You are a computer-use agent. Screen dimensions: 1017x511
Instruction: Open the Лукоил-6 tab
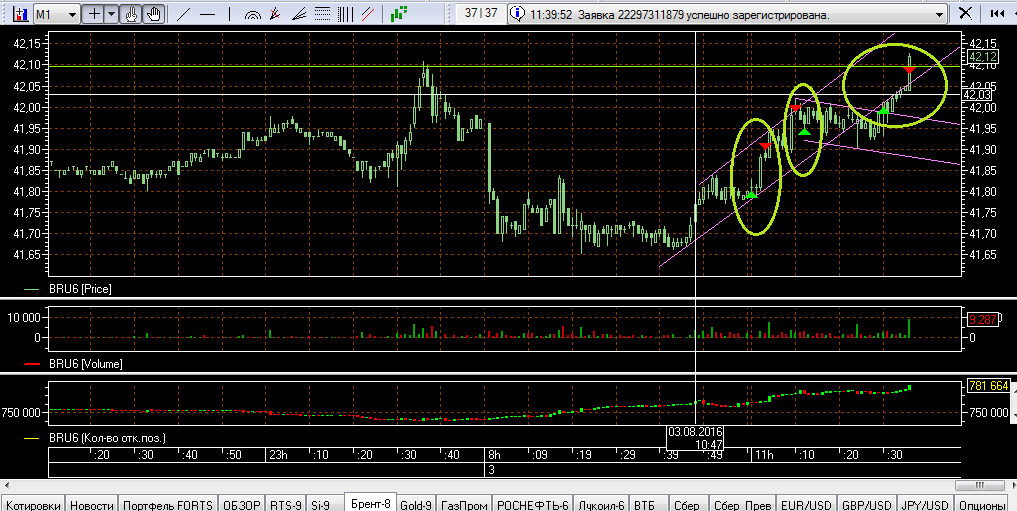tap(601, 505)
